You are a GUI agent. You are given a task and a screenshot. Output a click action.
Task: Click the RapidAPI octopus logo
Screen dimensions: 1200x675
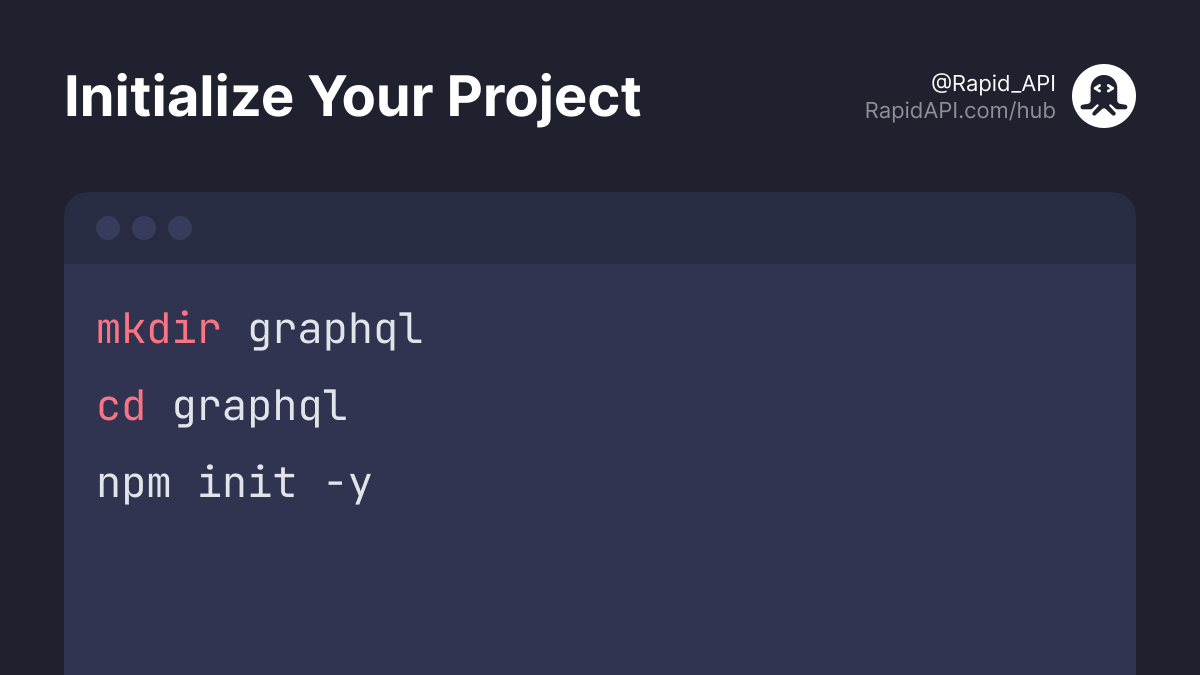click(1104, 96)
